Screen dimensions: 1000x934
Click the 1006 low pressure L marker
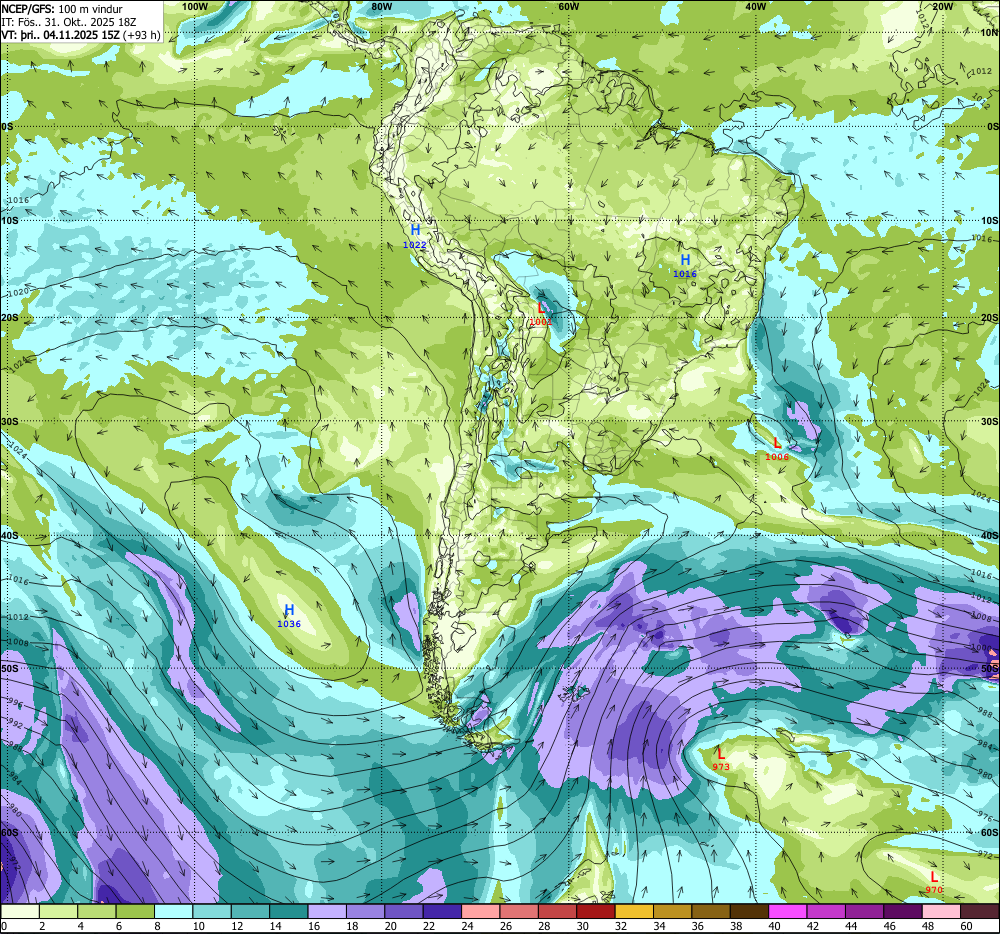pos(777,442)
